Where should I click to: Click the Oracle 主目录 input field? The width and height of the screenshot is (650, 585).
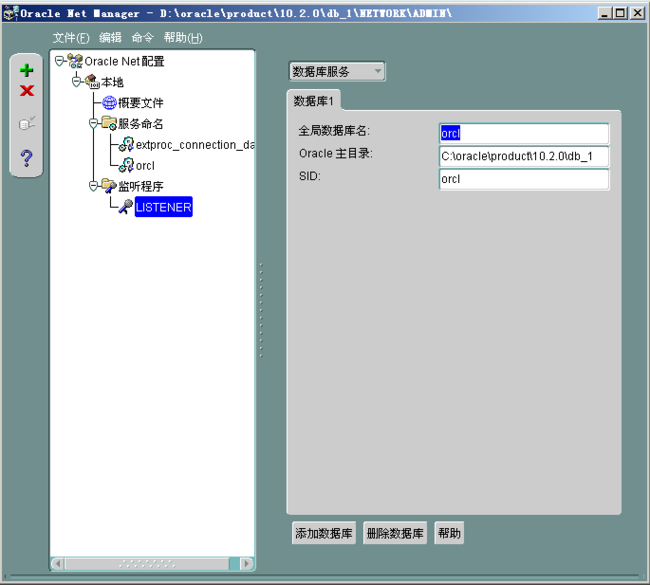click(524, 156)
